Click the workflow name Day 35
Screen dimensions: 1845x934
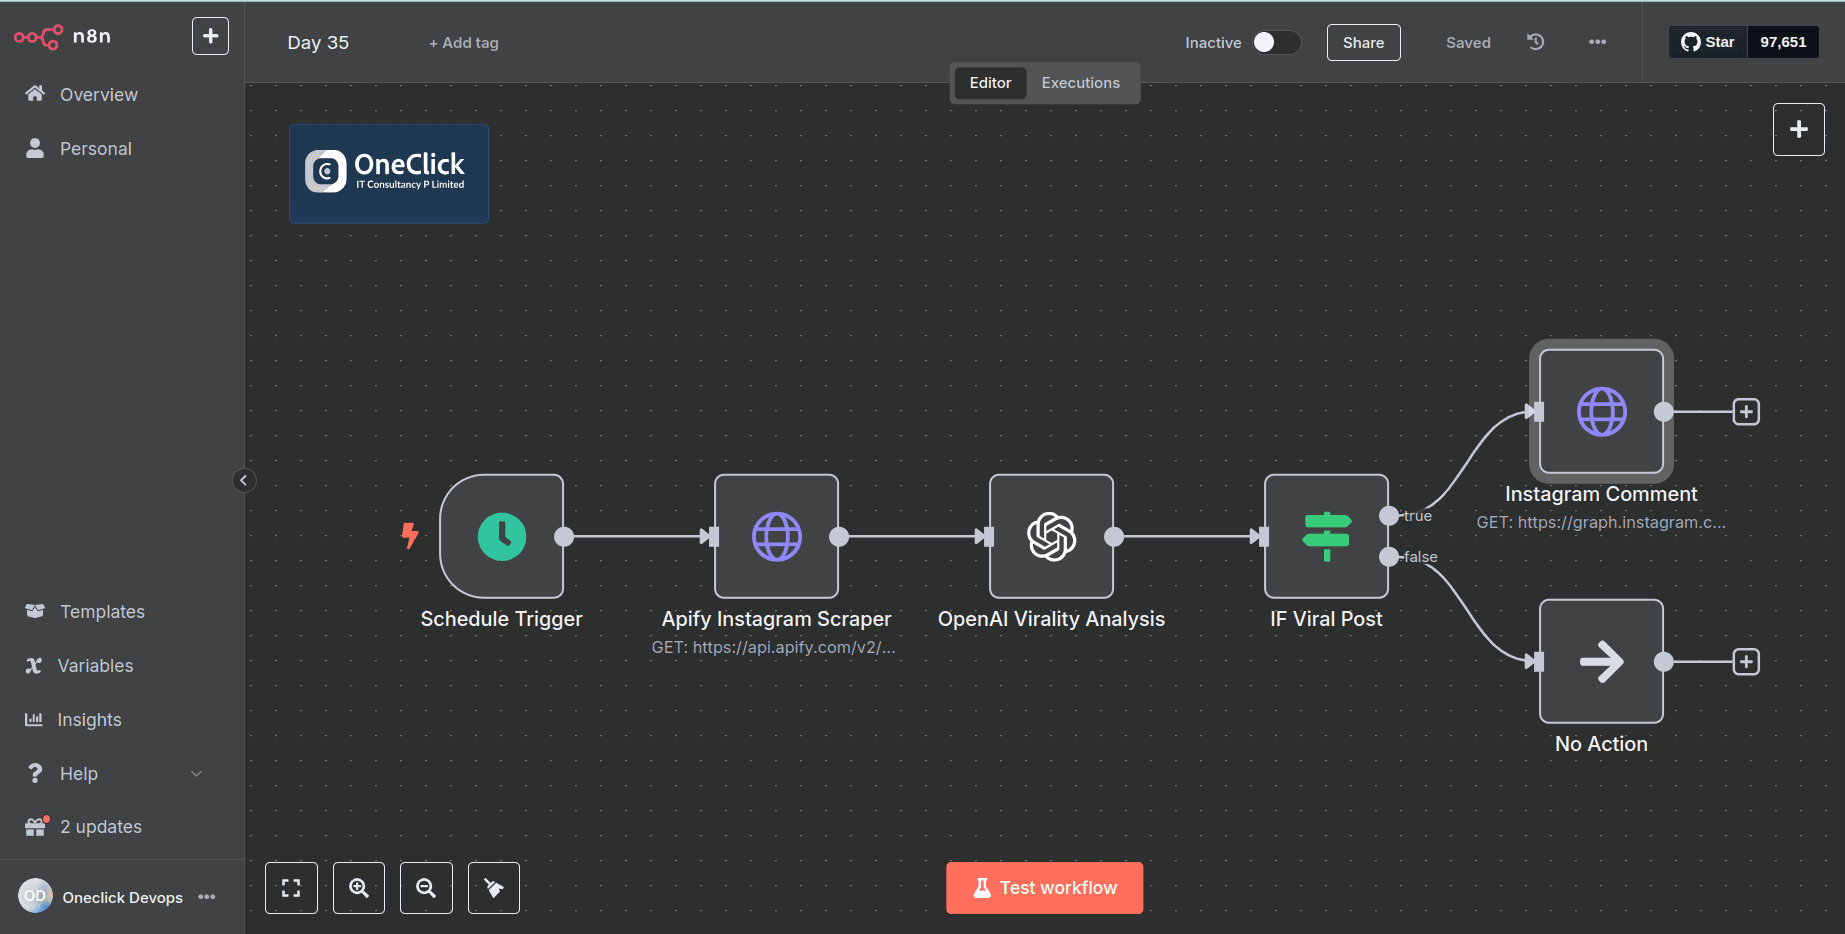[318, 42]
